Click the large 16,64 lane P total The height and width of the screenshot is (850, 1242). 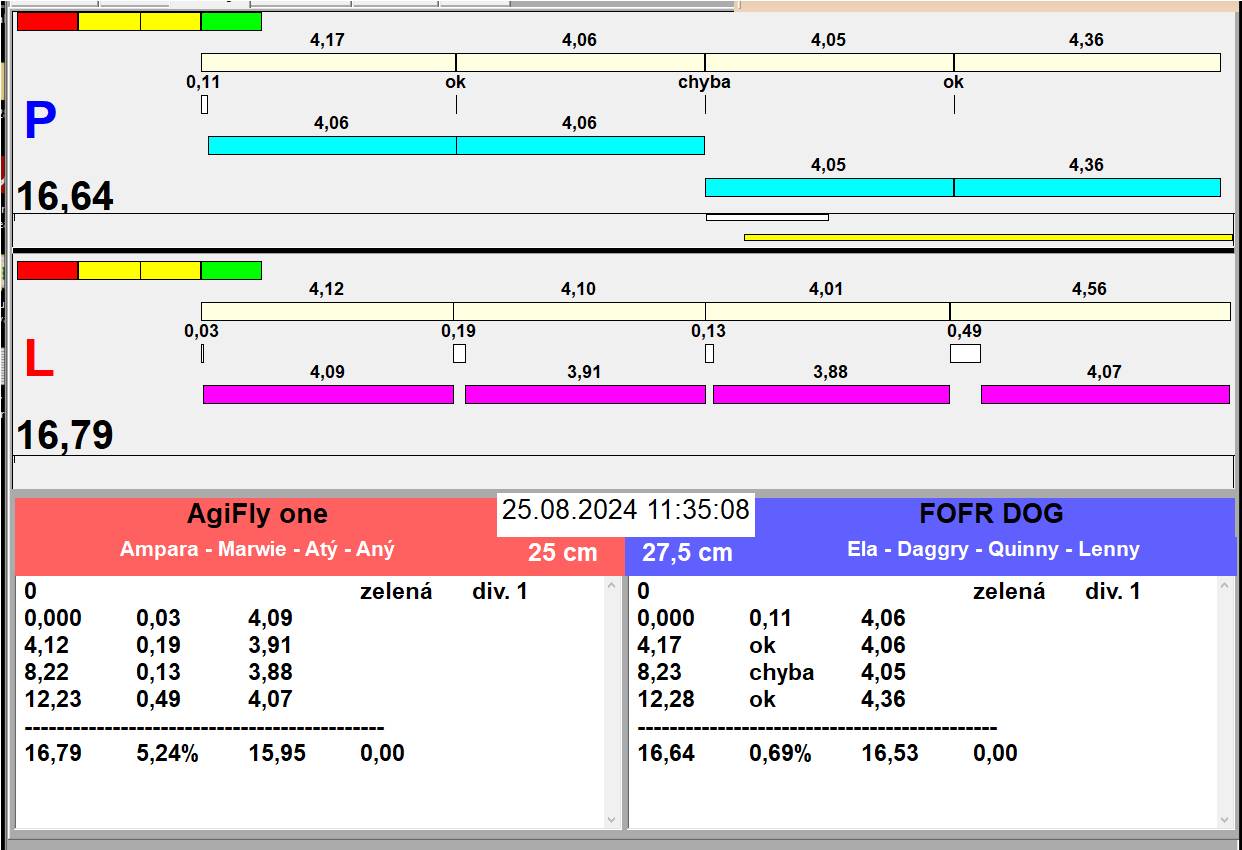tap(65, 196)
